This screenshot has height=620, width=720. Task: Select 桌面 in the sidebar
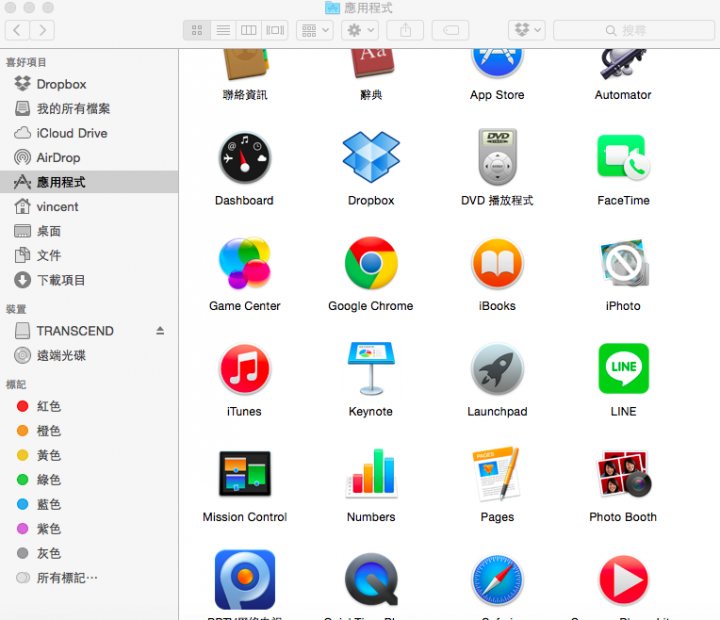point(89,231)
